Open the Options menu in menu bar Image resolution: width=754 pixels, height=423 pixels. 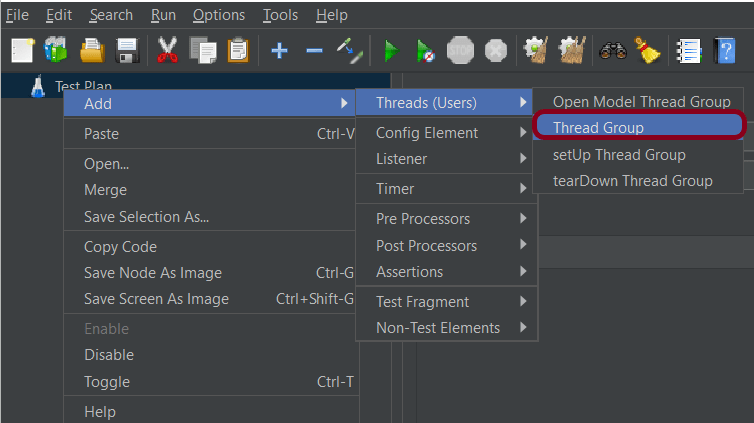click(x=218, y=15)
